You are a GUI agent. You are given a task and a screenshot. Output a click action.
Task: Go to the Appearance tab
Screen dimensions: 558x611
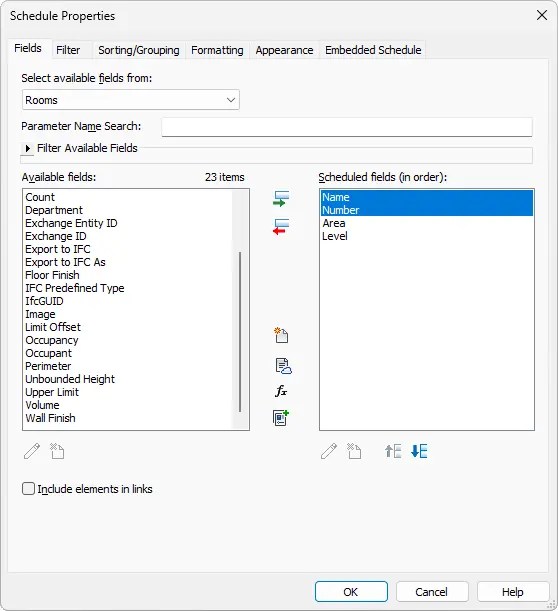(x=284, y=50)
